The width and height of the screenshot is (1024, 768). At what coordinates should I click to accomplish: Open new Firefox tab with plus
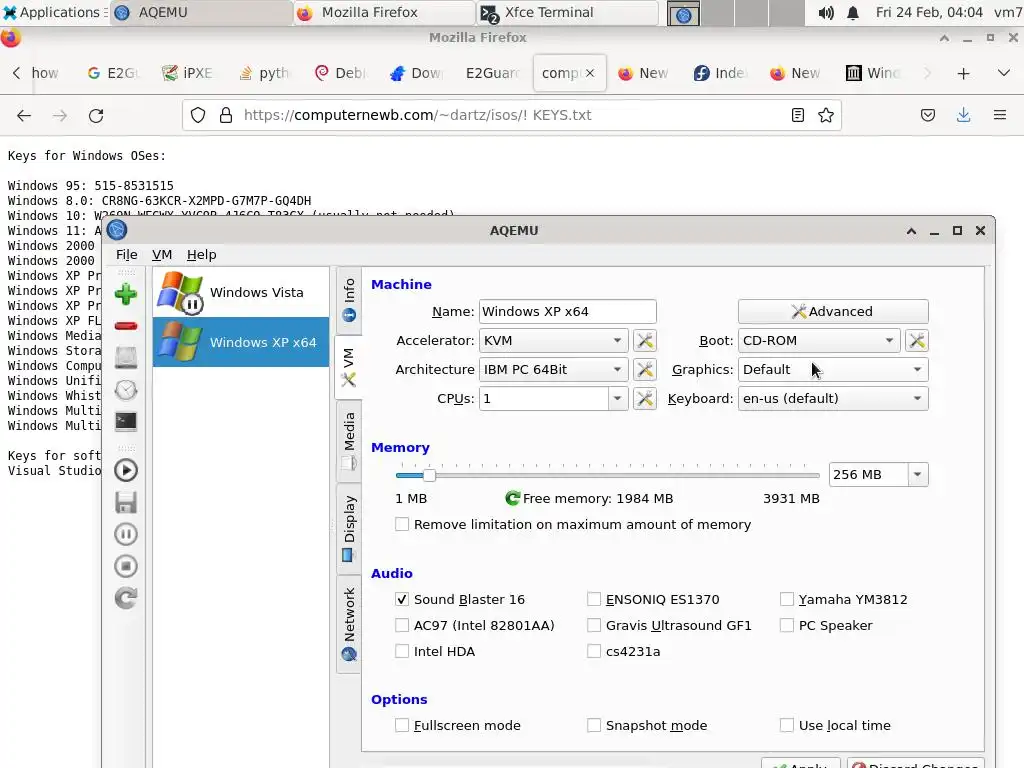pyautogui.click(x=963, y=74)
